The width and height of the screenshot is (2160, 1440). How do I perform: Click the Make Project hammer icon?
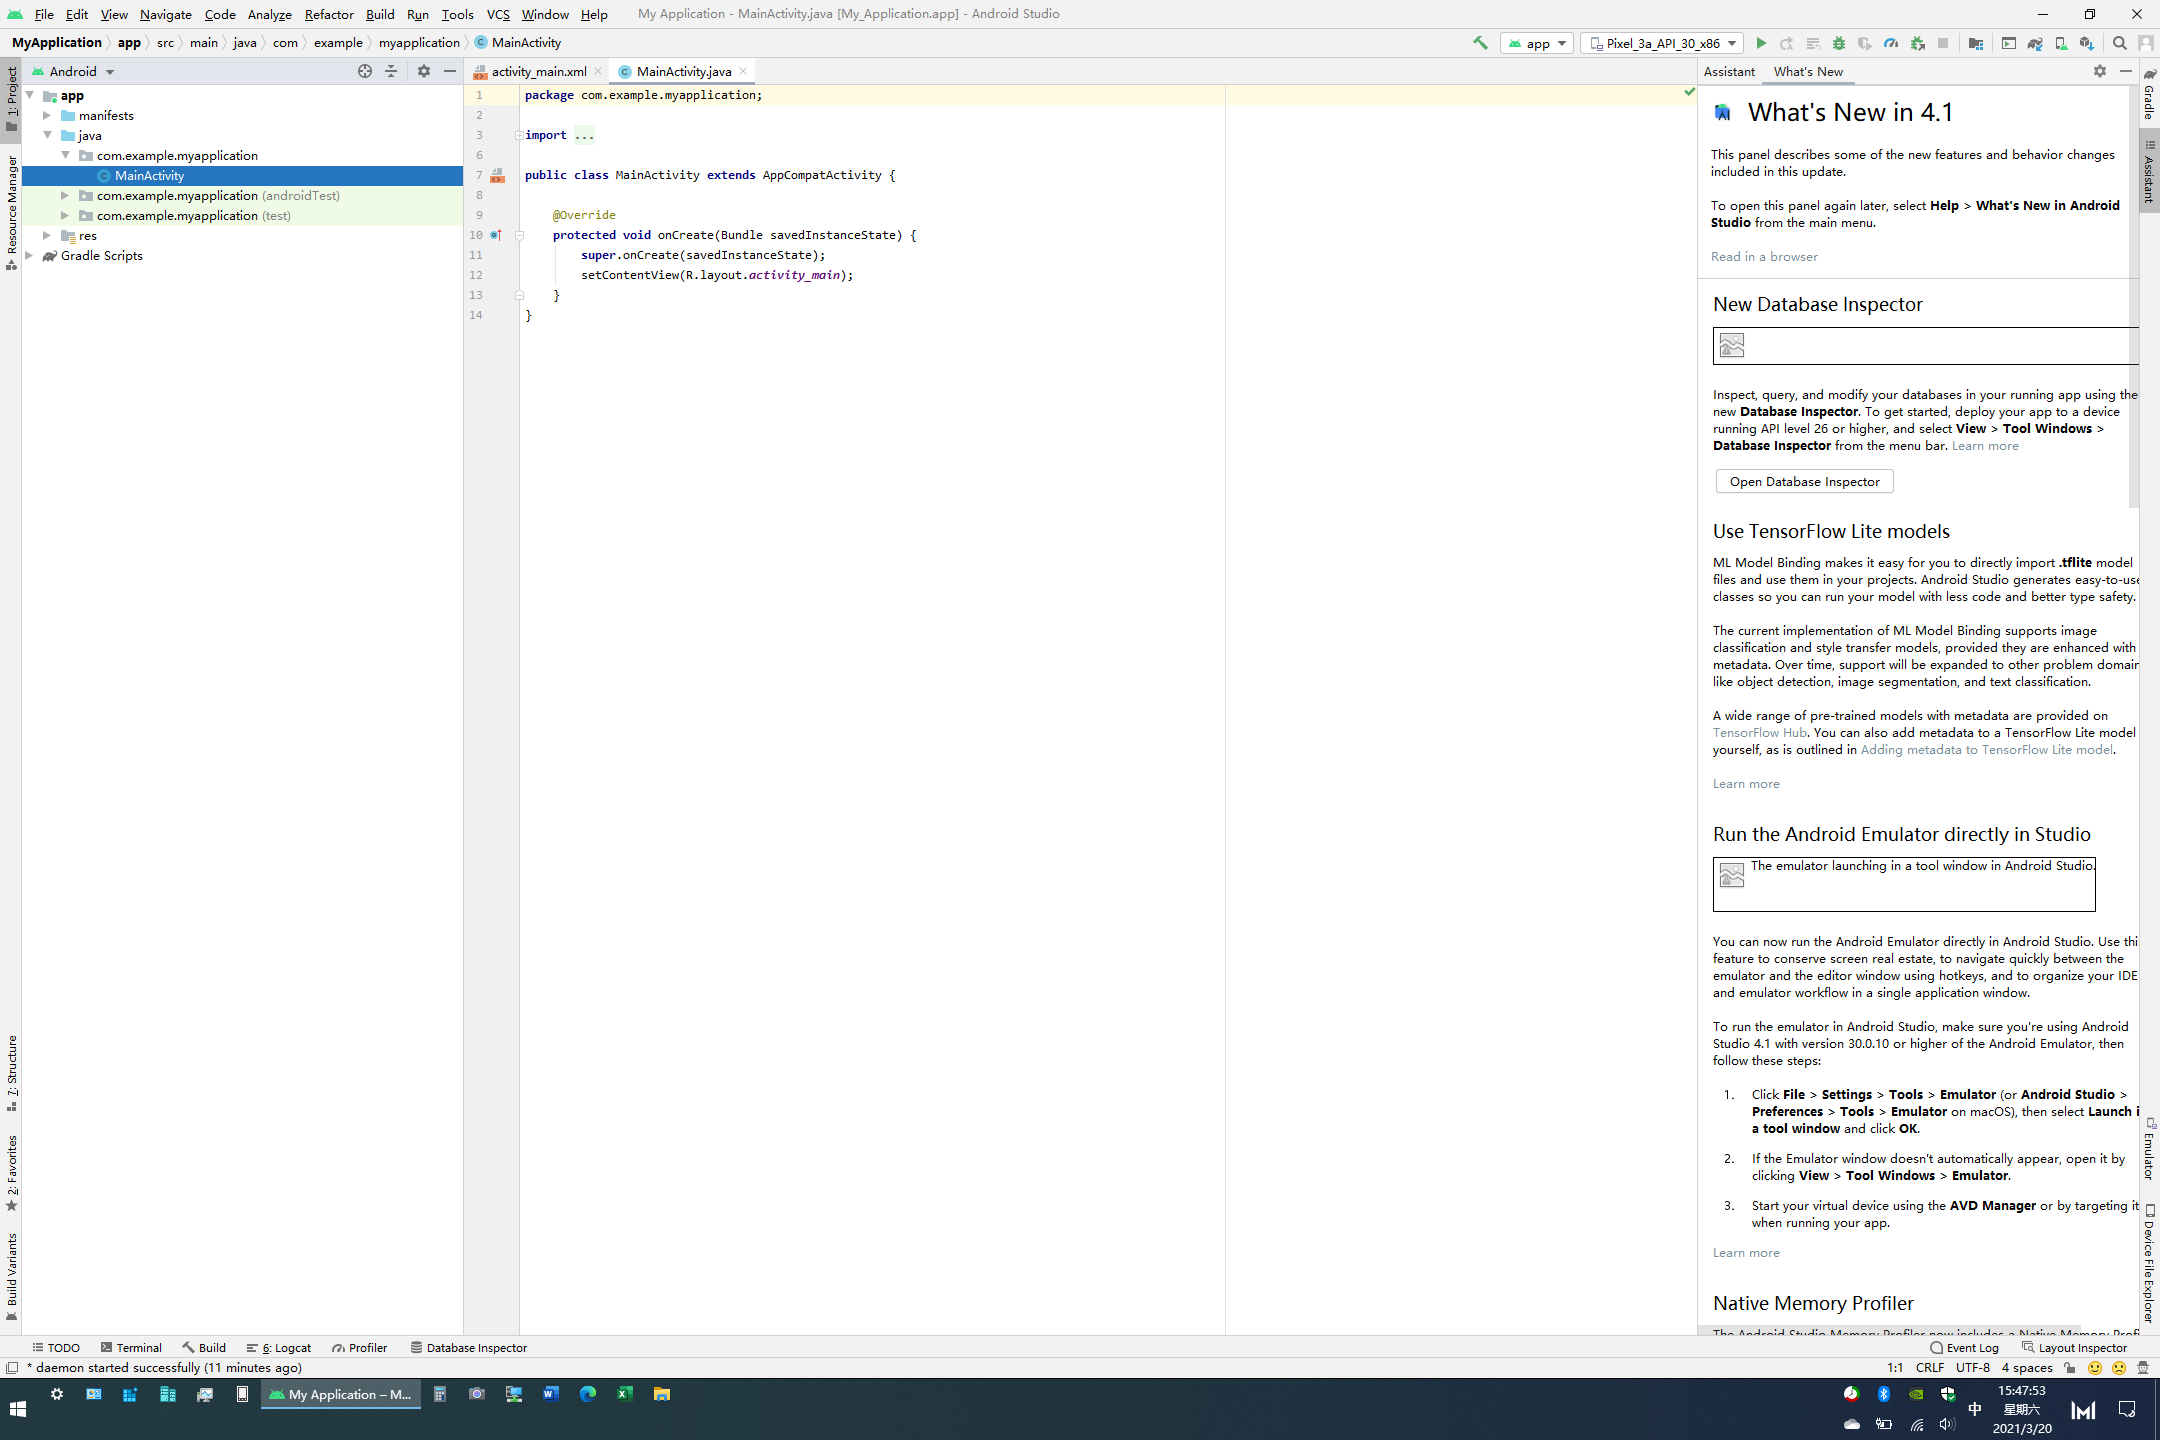[1480, 43]
